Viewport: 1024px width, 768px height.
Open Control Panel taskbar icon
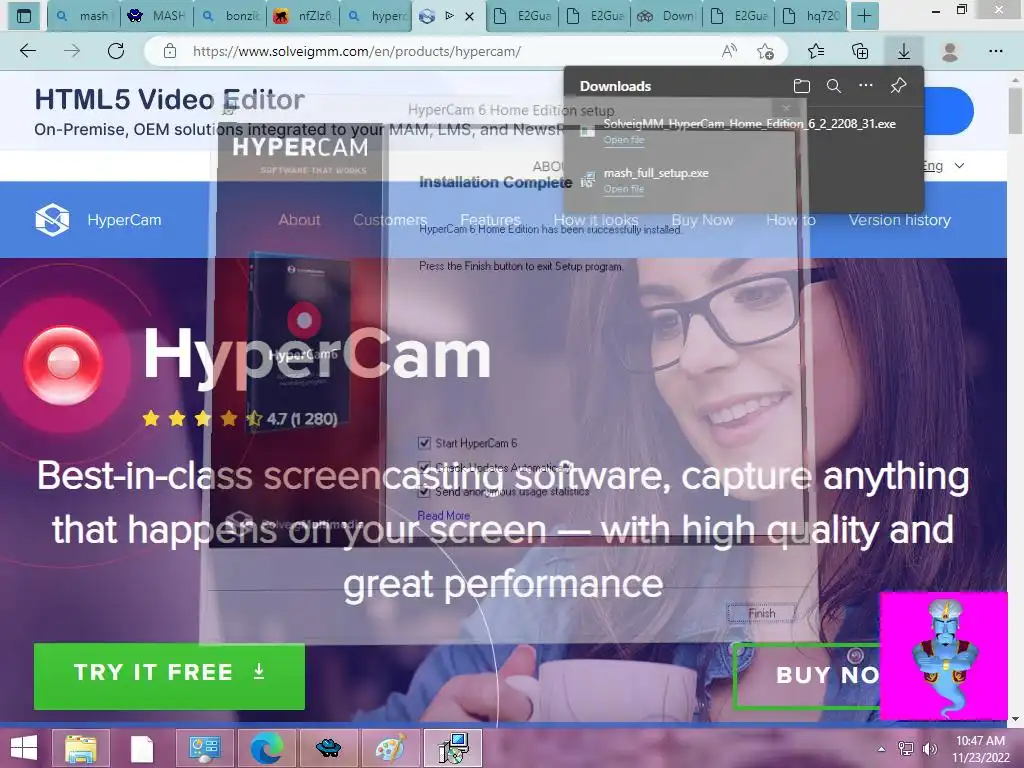(205, 748)
